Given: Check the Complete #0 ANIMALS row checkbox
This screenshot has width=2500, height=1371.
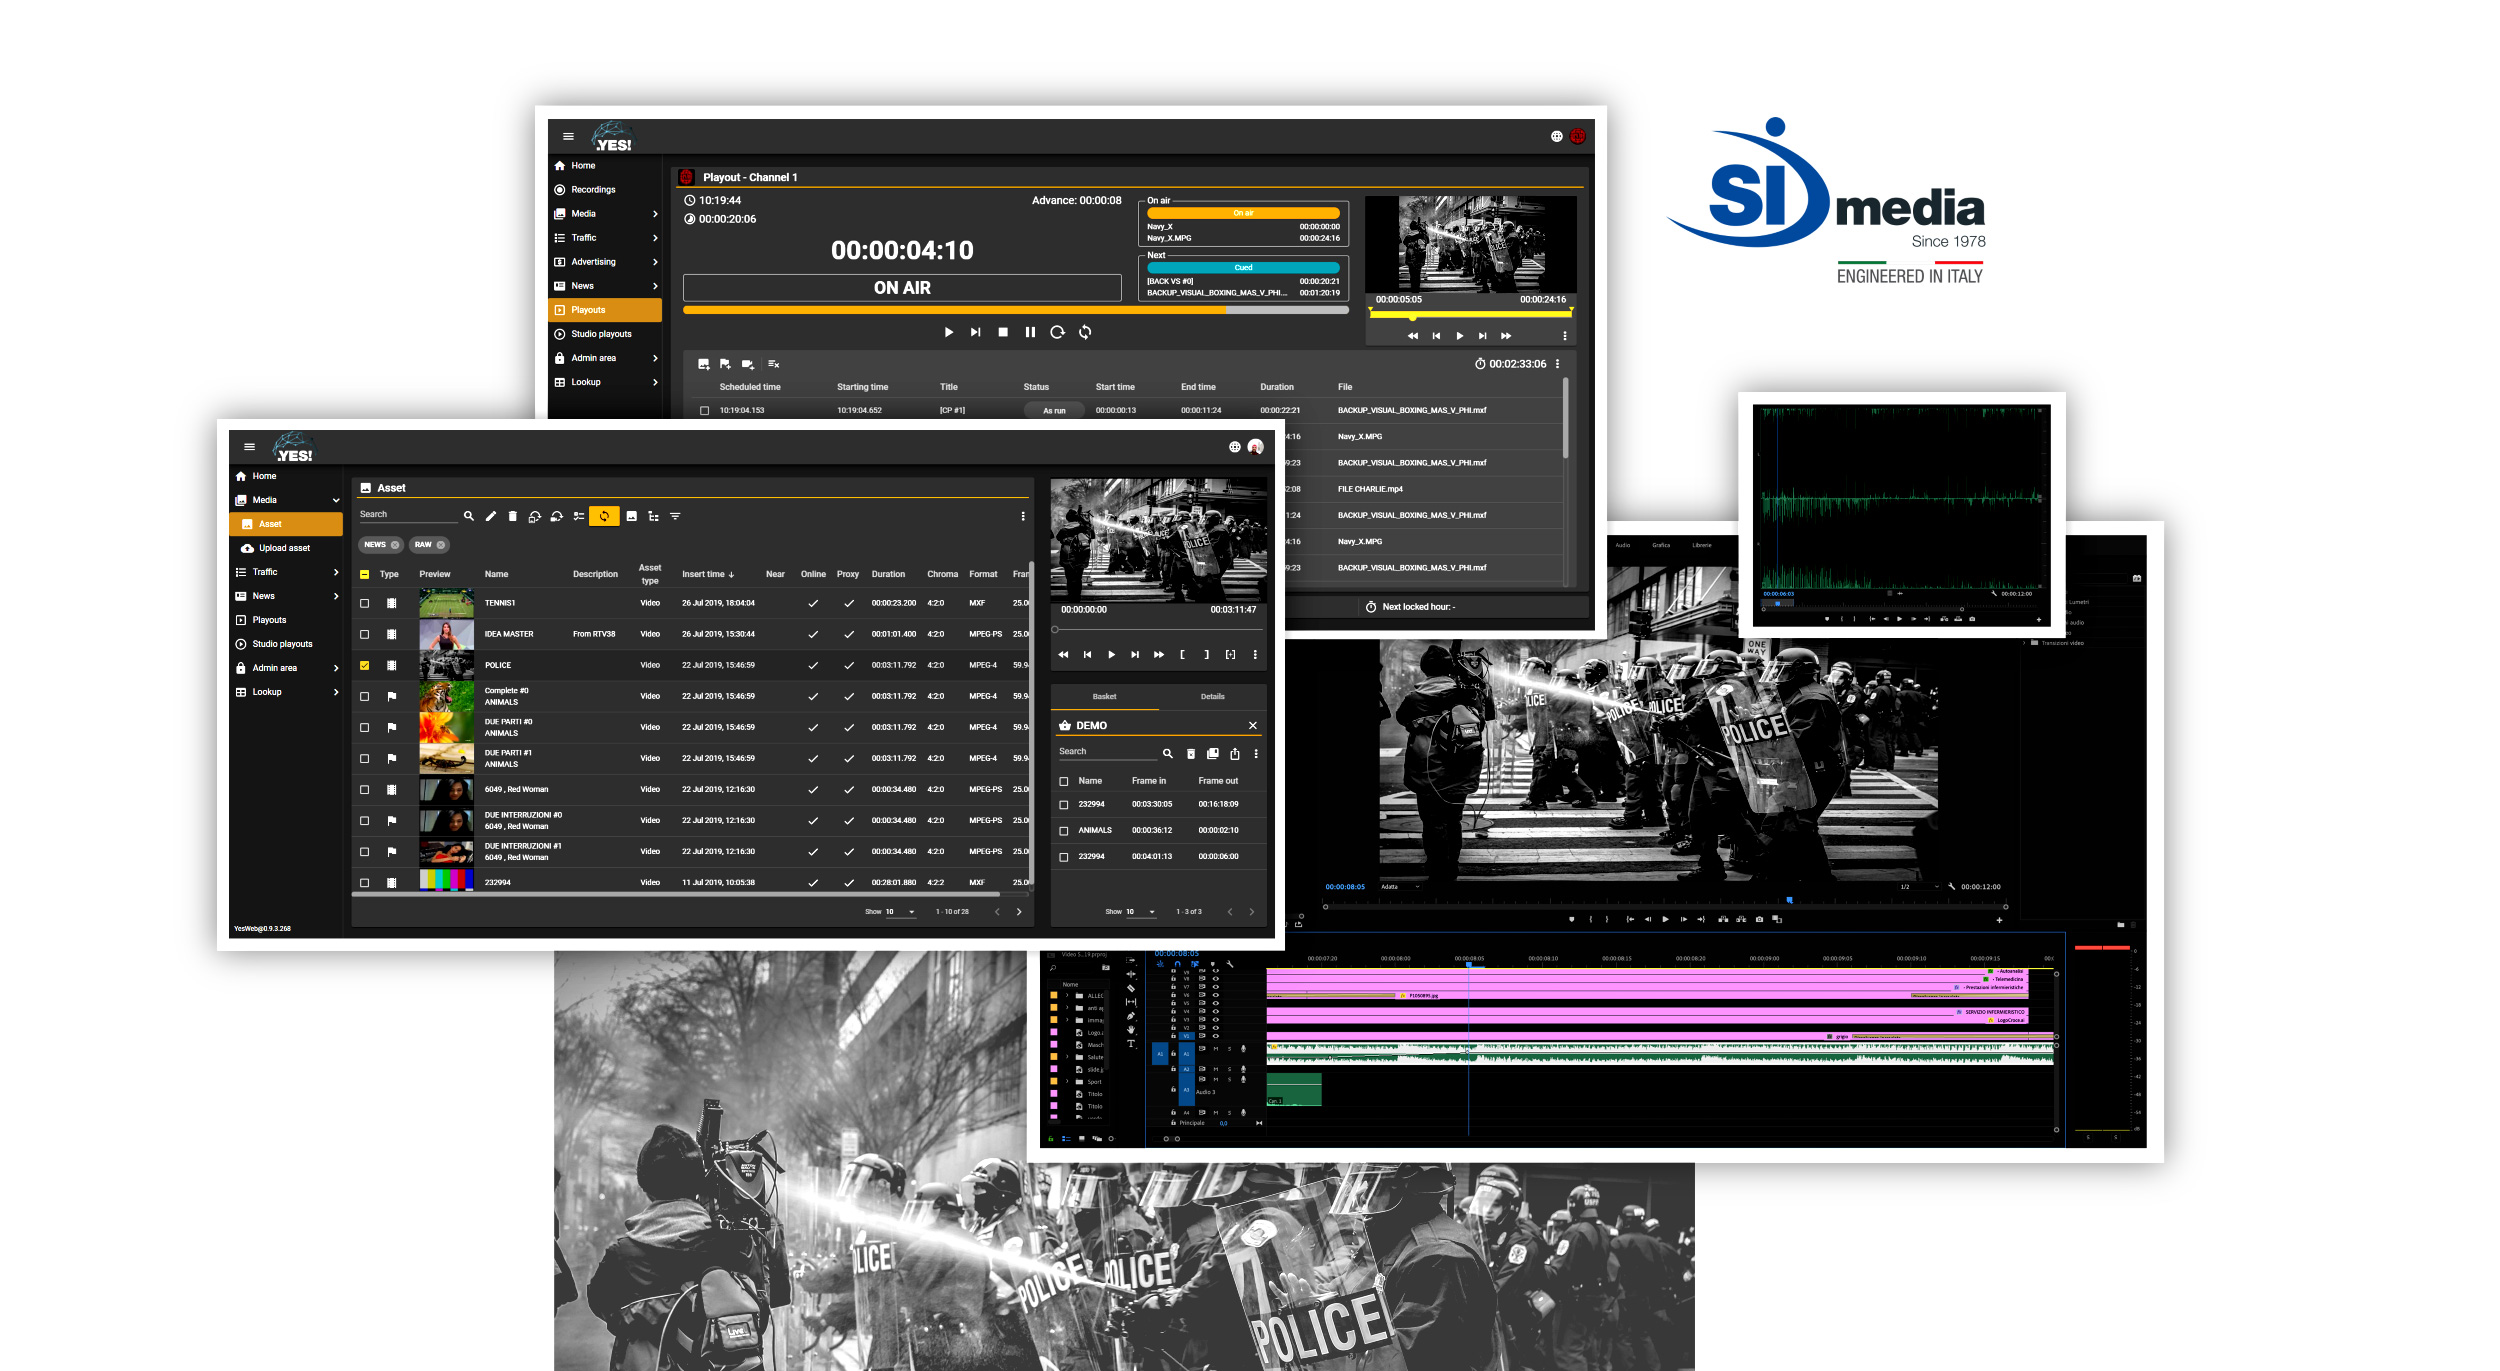Looking at the screenshot, I should click(x=364, y=696).
